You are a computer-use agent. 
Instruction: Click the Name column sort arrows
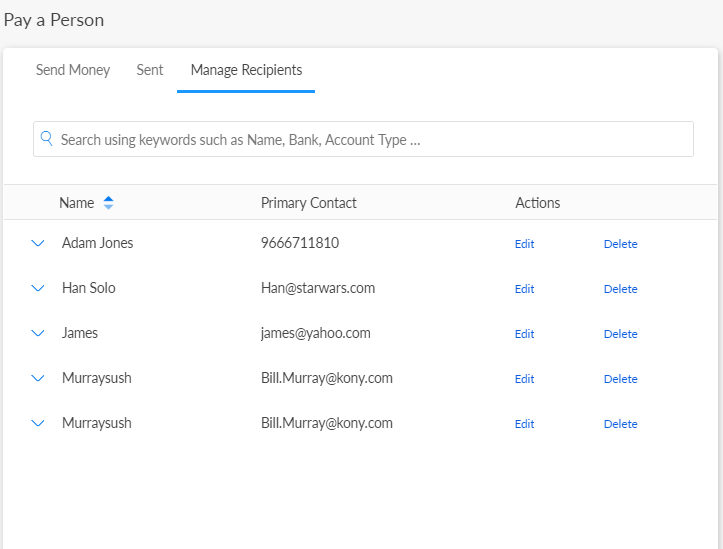tap(108, 203)
